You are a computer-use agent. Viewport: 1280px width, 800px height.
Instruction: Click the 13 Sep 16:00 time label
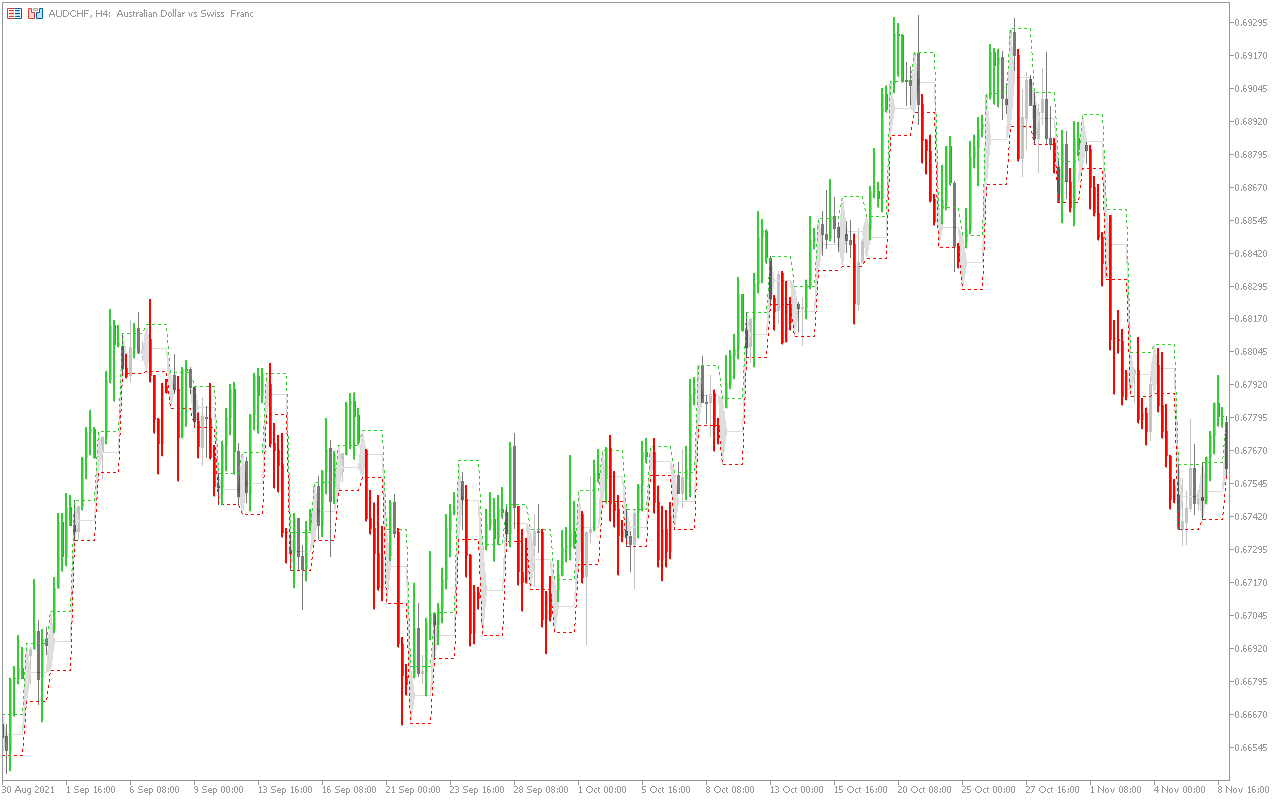(285, 789)
